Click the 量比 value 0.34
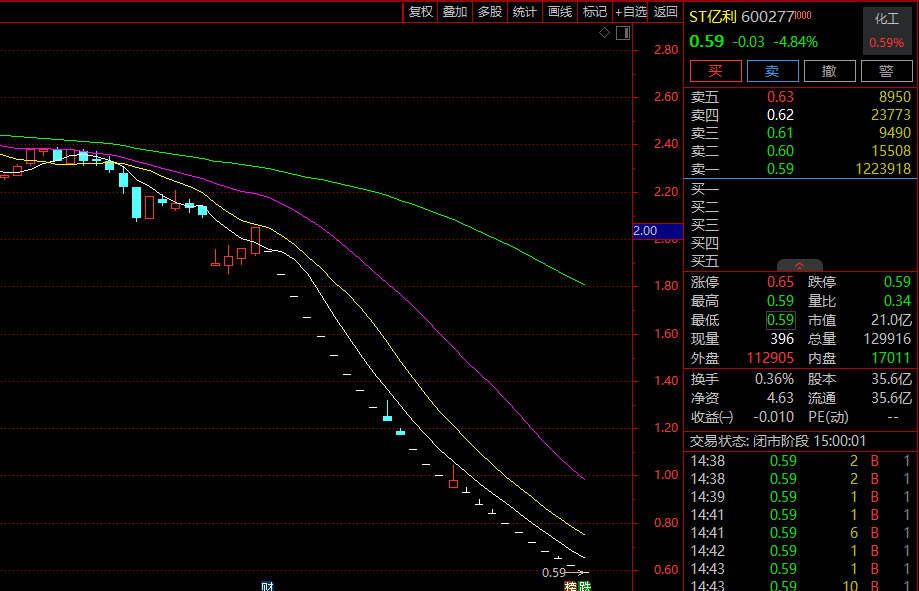Screen dimensions: 919x591 click(x=897, y=301)
